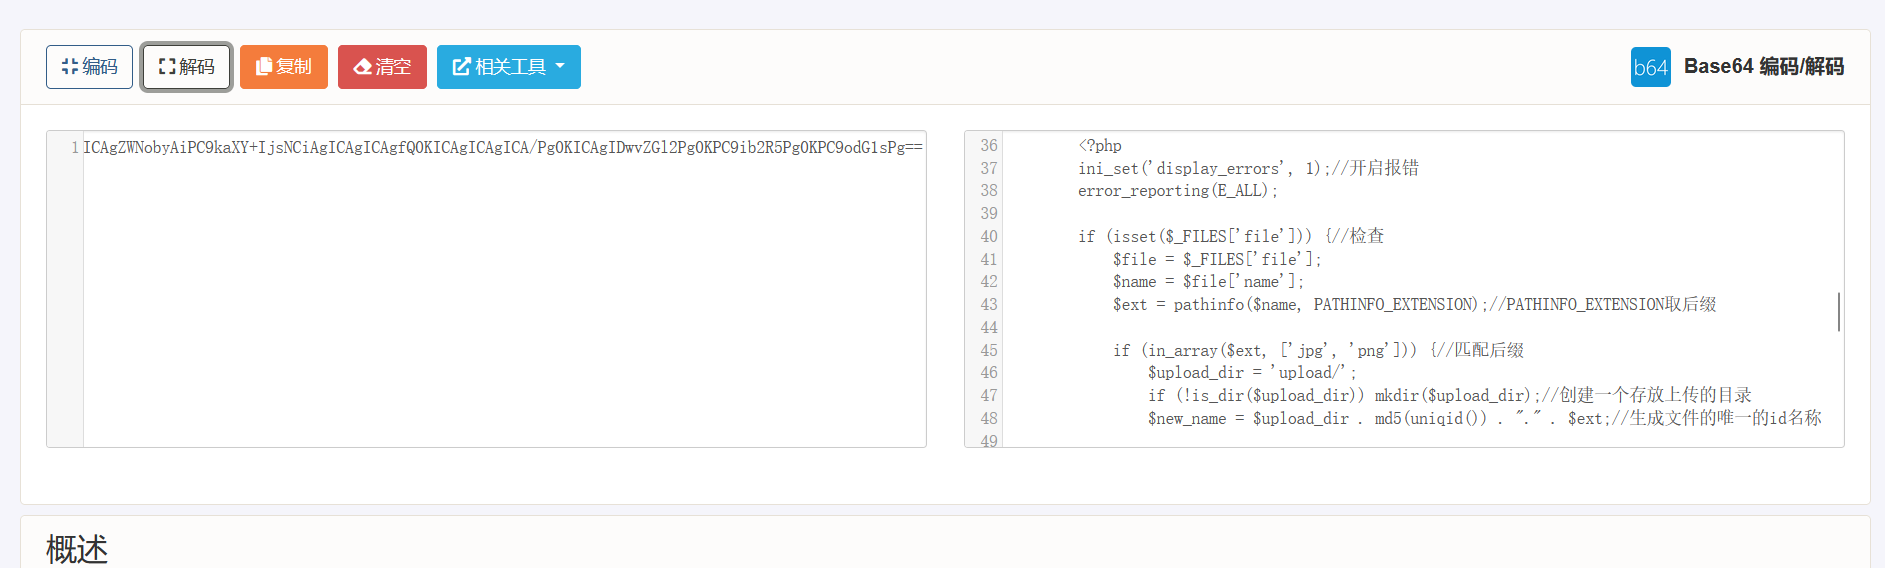This screenshot has width=1885, height=568.
Task: Click the b64 logo icon
Action: click(x=1650, y=67)
